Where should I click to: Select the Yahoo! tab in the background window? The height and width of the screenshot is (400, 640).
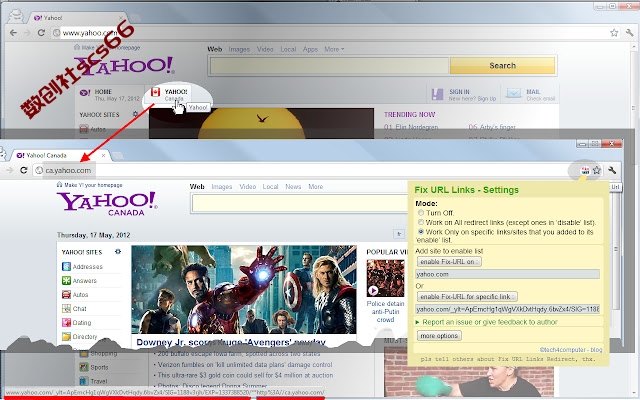(x=78, y=18)
